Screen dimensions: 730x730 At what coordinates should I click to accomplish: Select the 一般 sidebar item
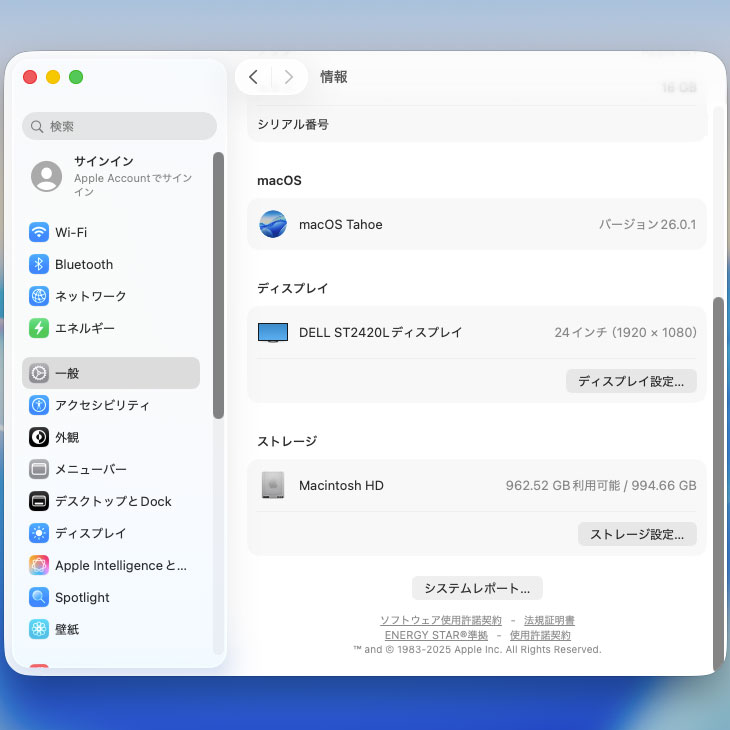(110, 373)
